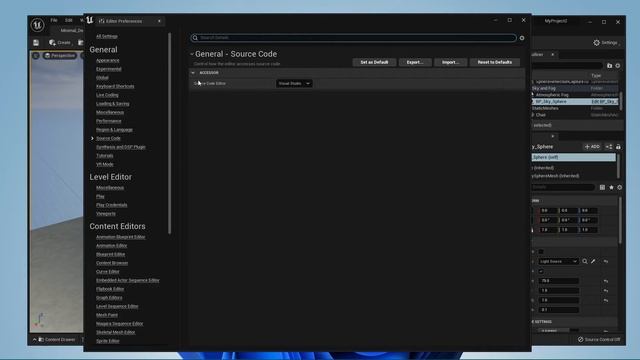Open Content Browser settings
The height and width of the screenshot is (360, 640).
(112, 263)
